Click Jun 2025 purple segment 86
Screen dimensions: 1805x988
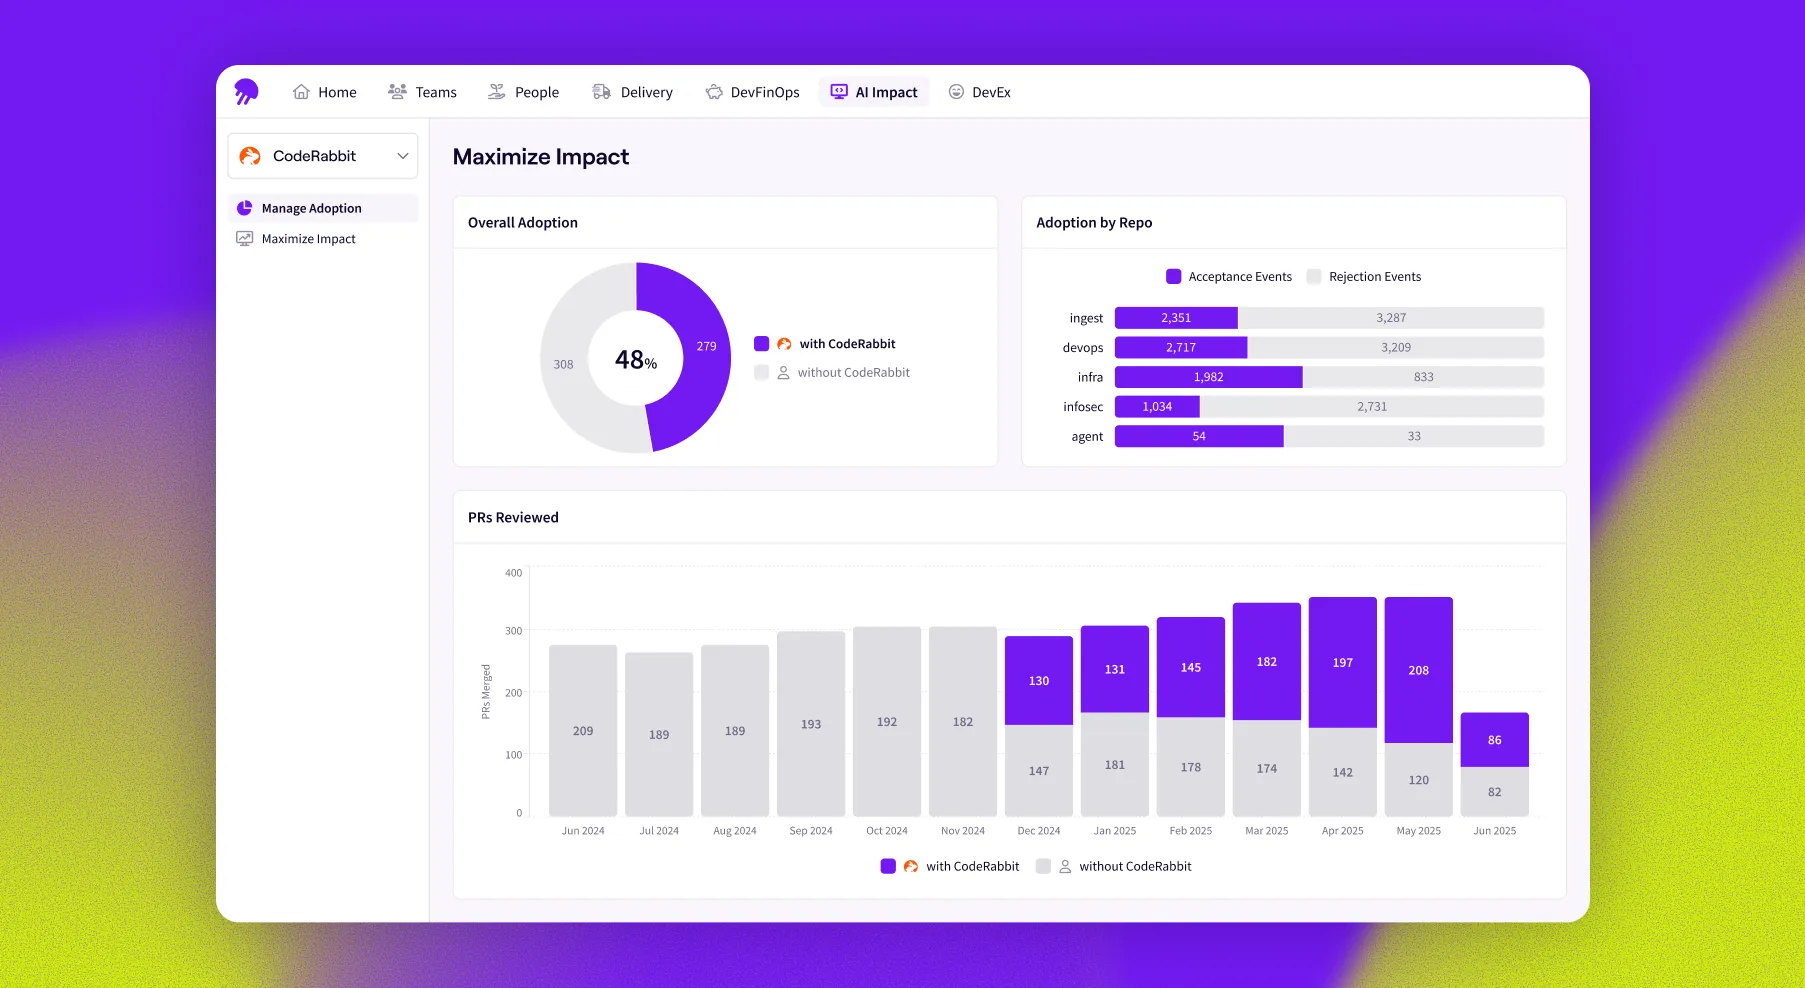click(x=1495, y=740)
